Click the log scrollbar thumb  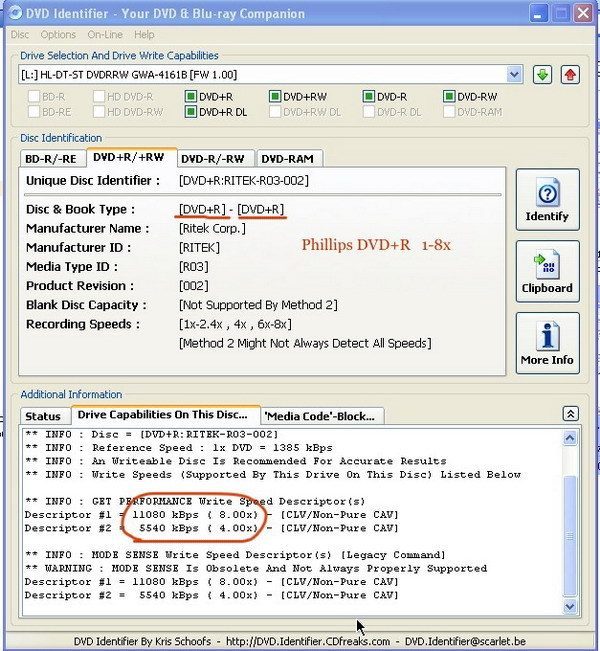[x=570, y=536]
